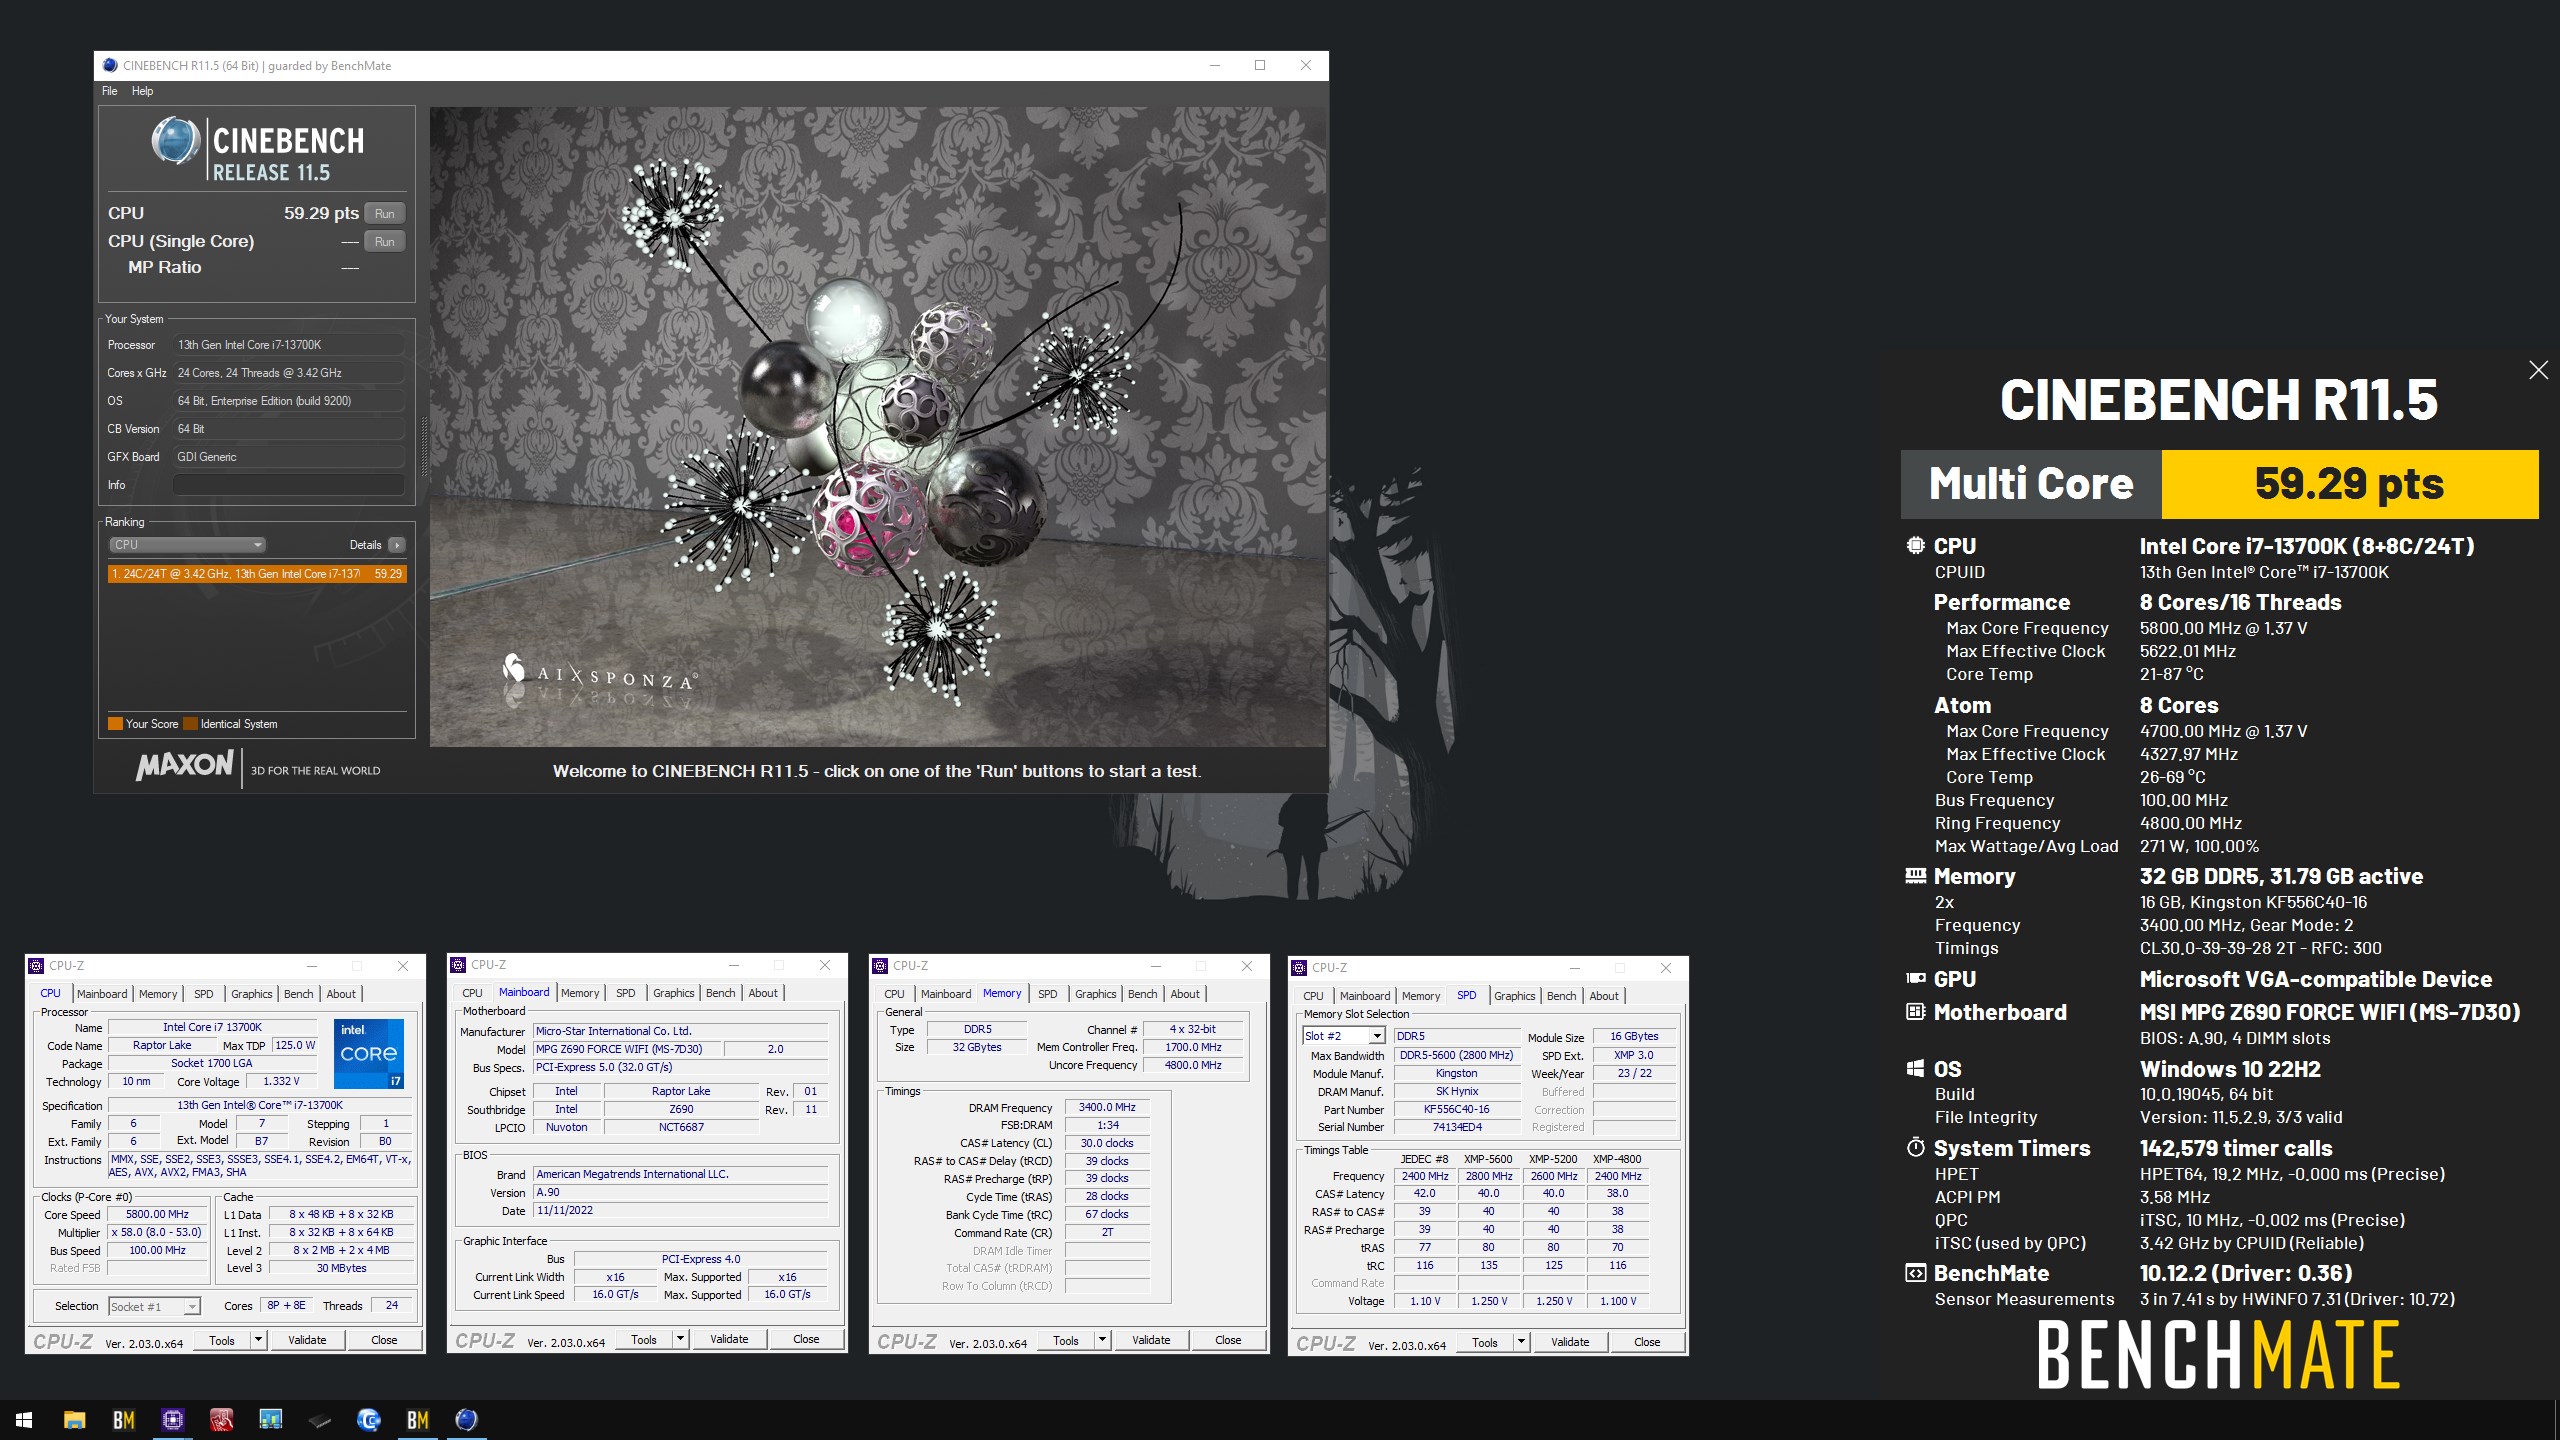Switch to Bench tab in first CPU-Z window

(x=298, y=994)
